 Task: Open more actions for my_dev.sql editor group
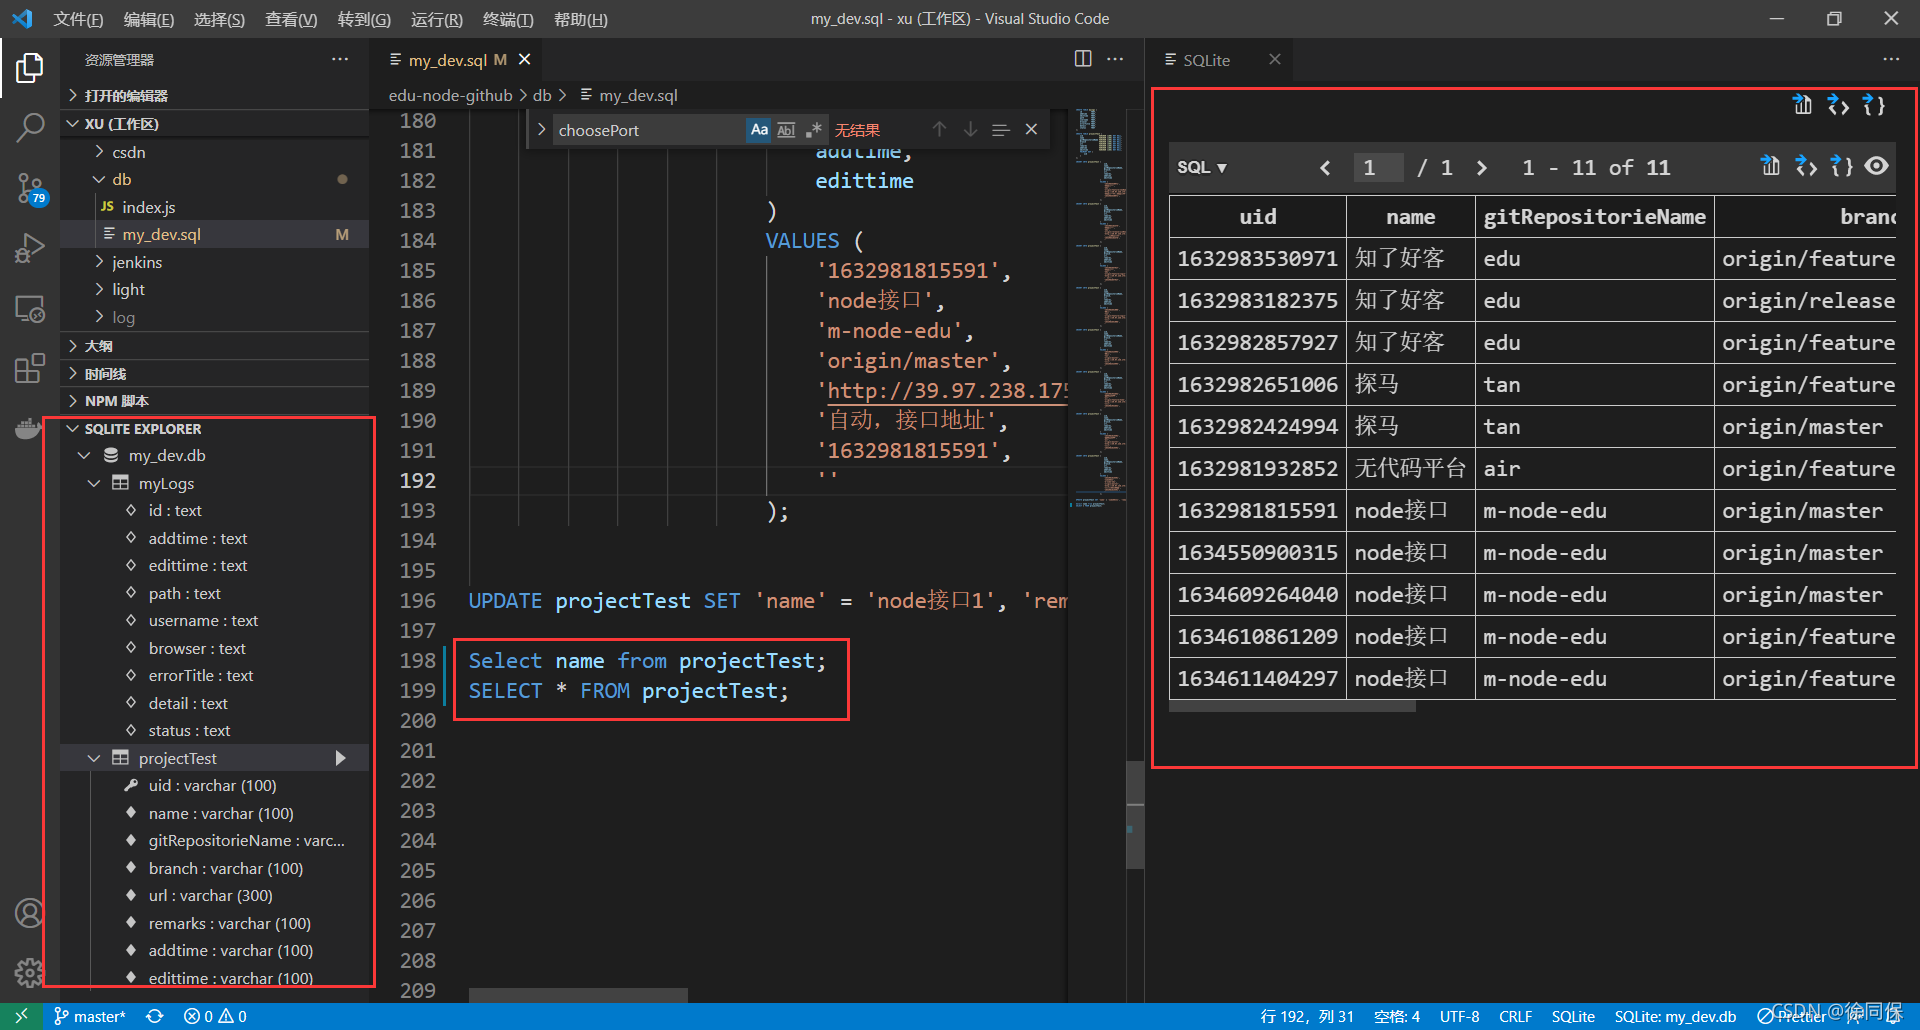coord(1115,59)
